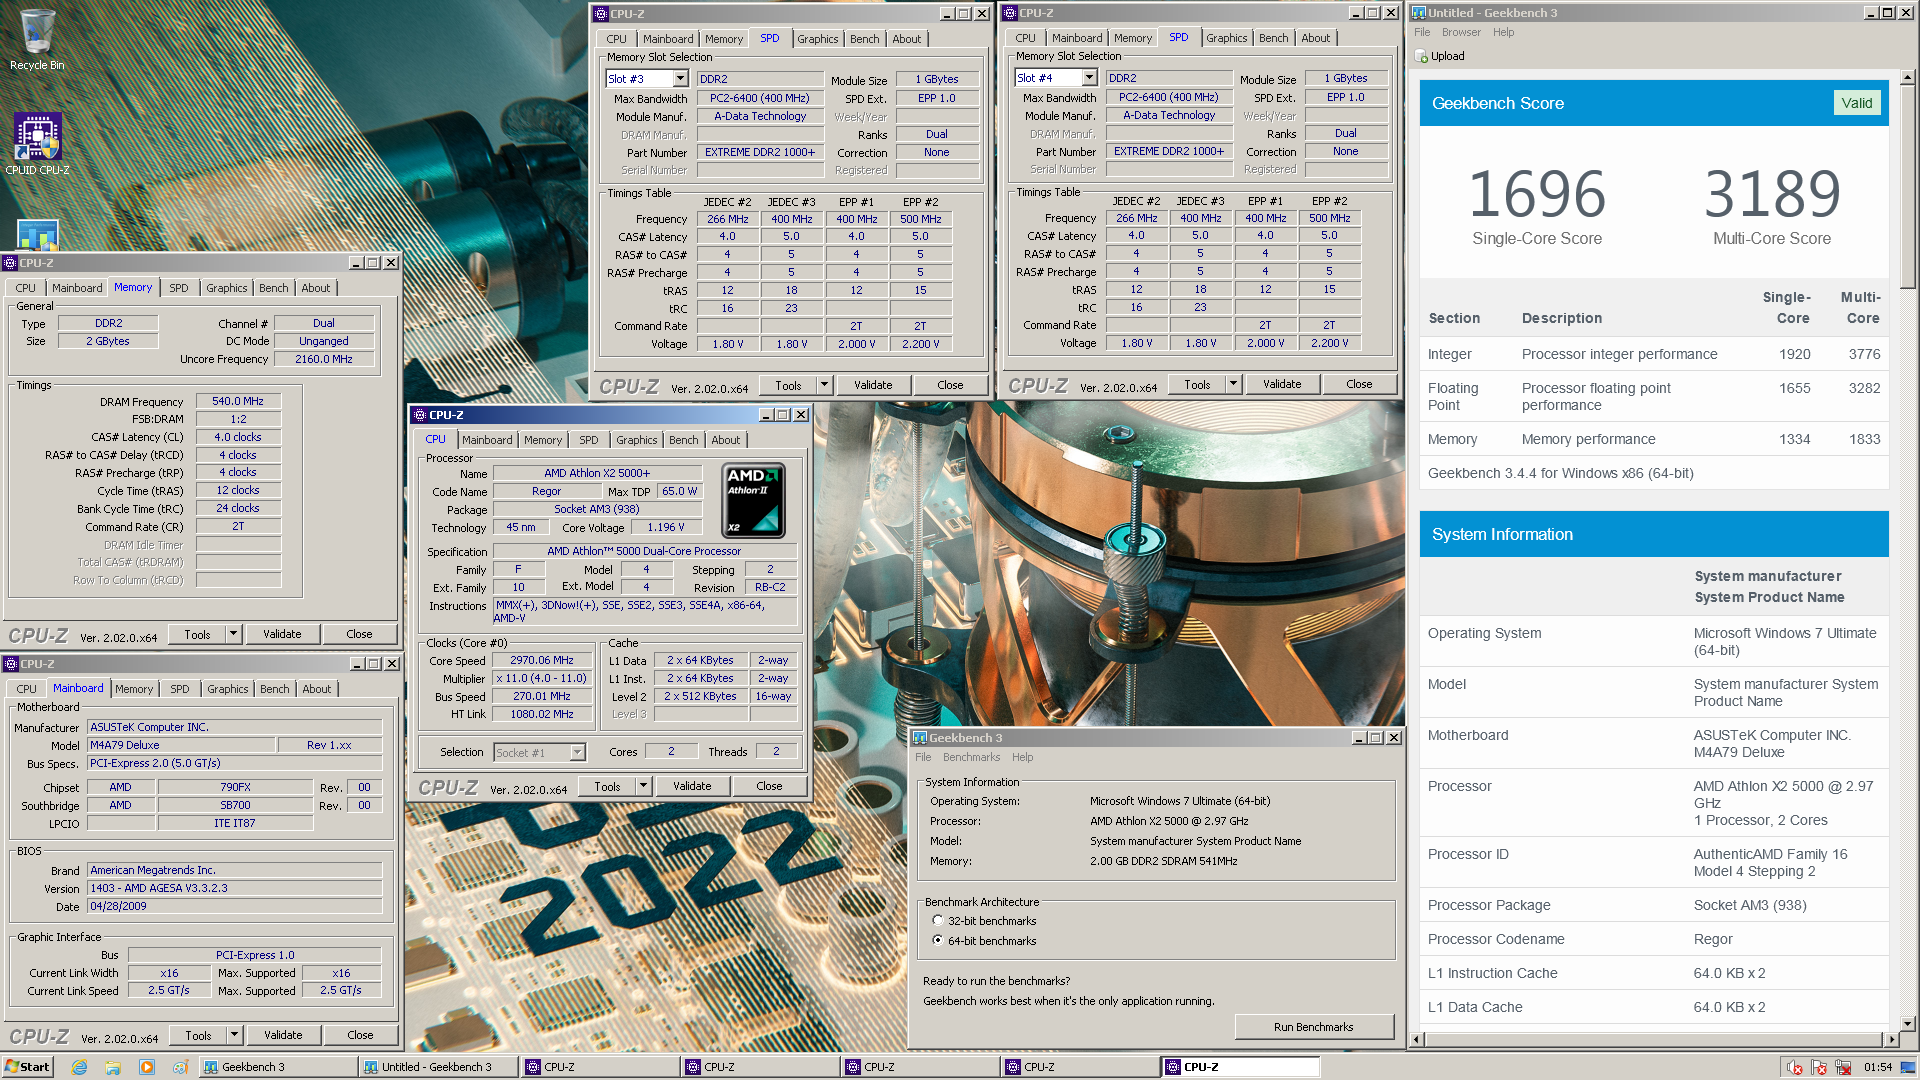Click the Show Desktop button by the clock

pyautogui.click(x=1909, y=1067)
